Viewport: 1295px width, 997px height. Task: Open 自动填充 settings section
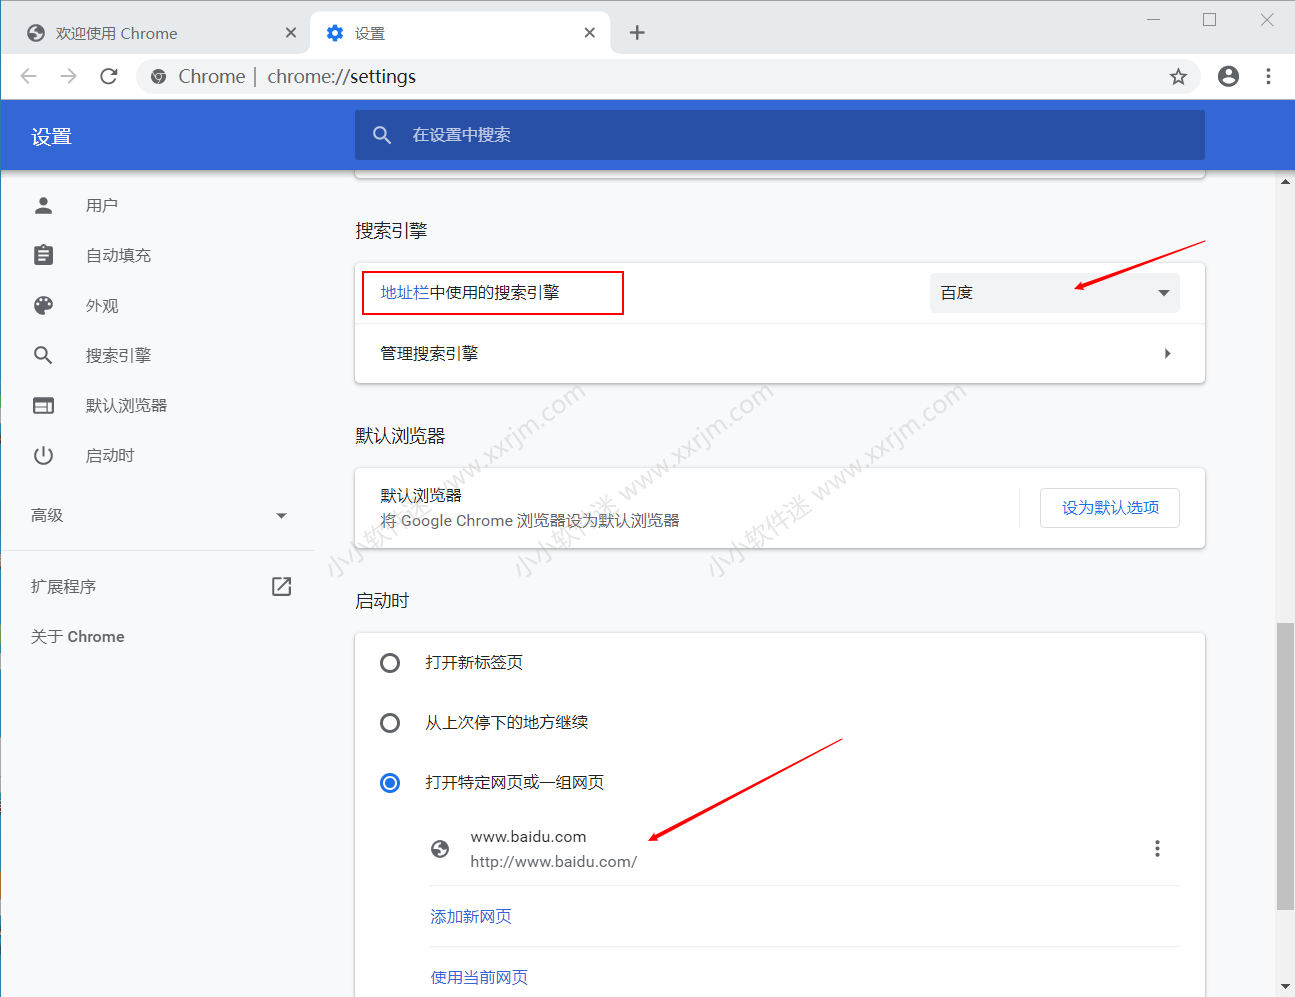pyautogui.click(x=118, y=255)
